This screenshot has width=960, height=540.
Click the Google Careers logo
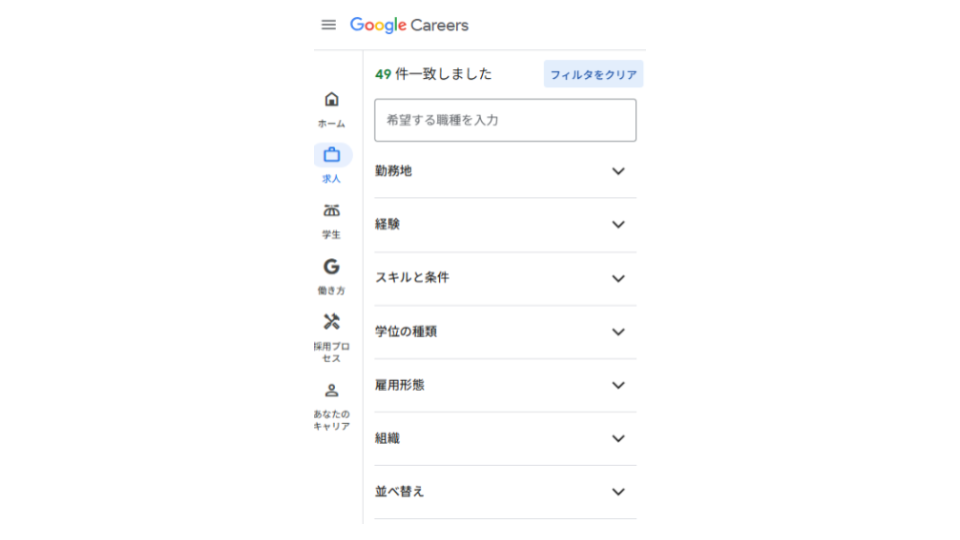tap(409, 25)
